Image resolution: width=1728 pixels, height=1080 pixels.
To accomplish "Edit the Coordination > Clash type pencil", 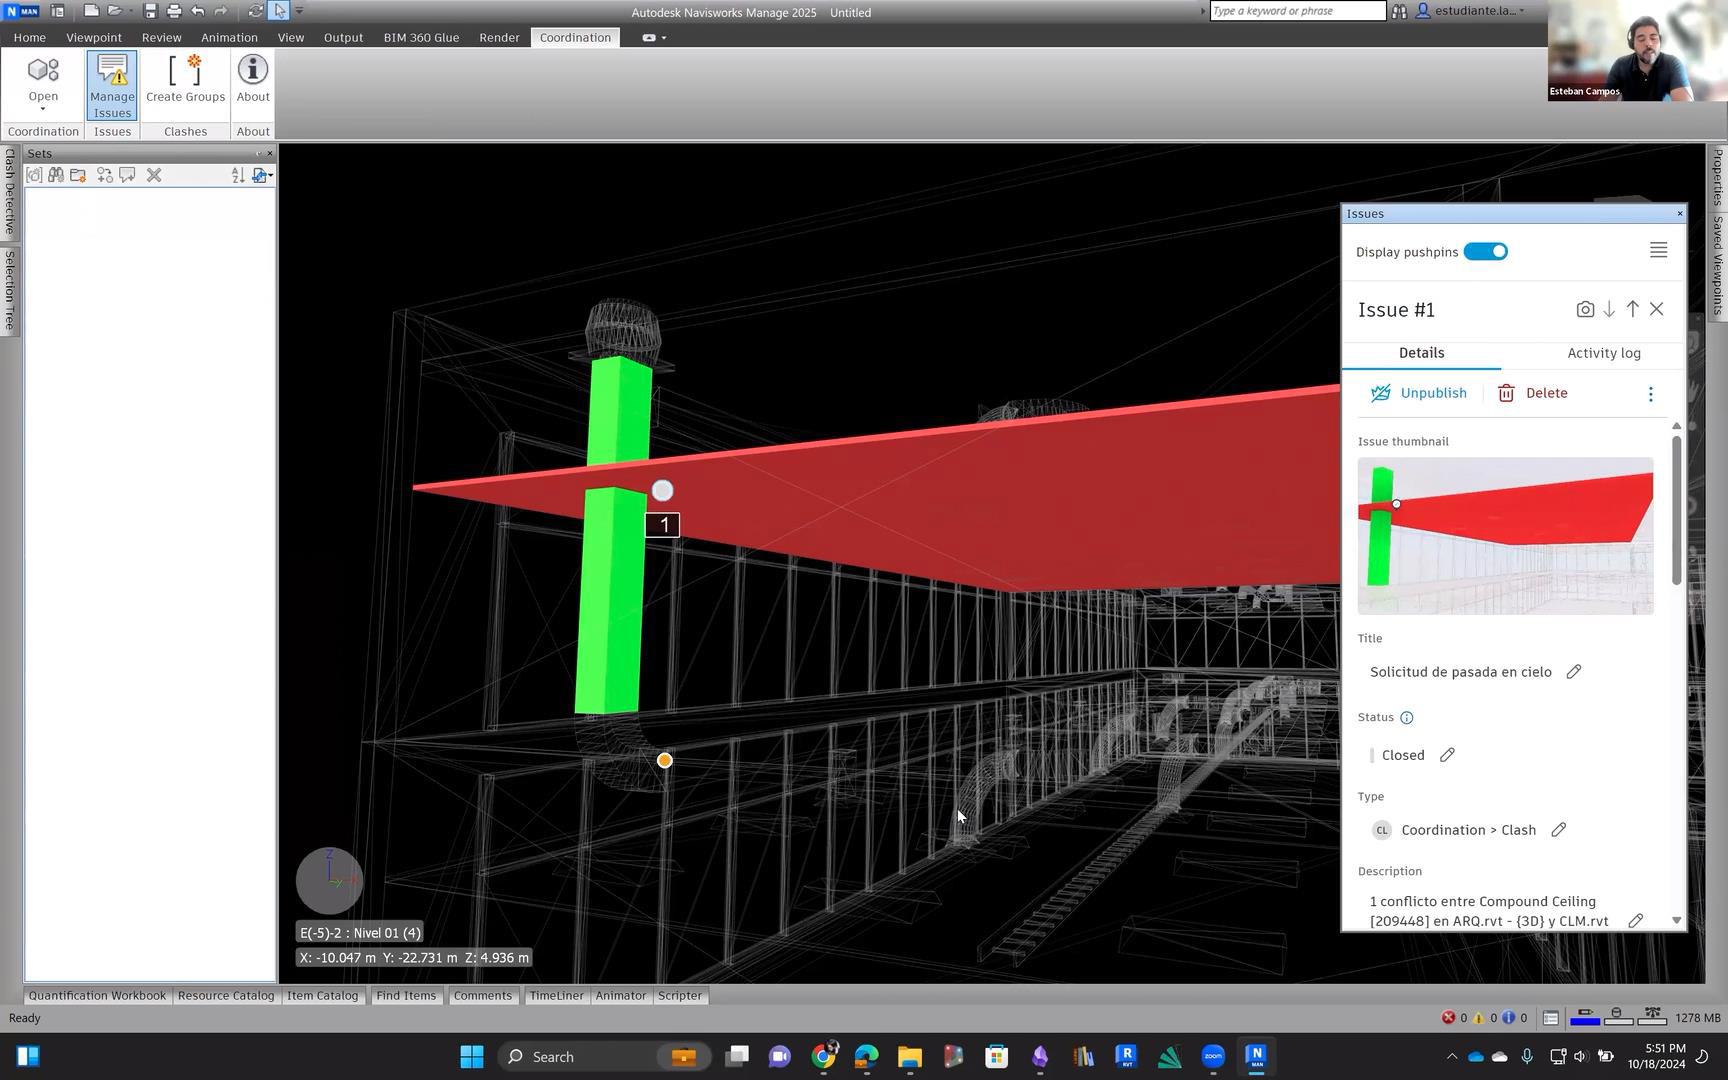I will (x=1559, y=830).
